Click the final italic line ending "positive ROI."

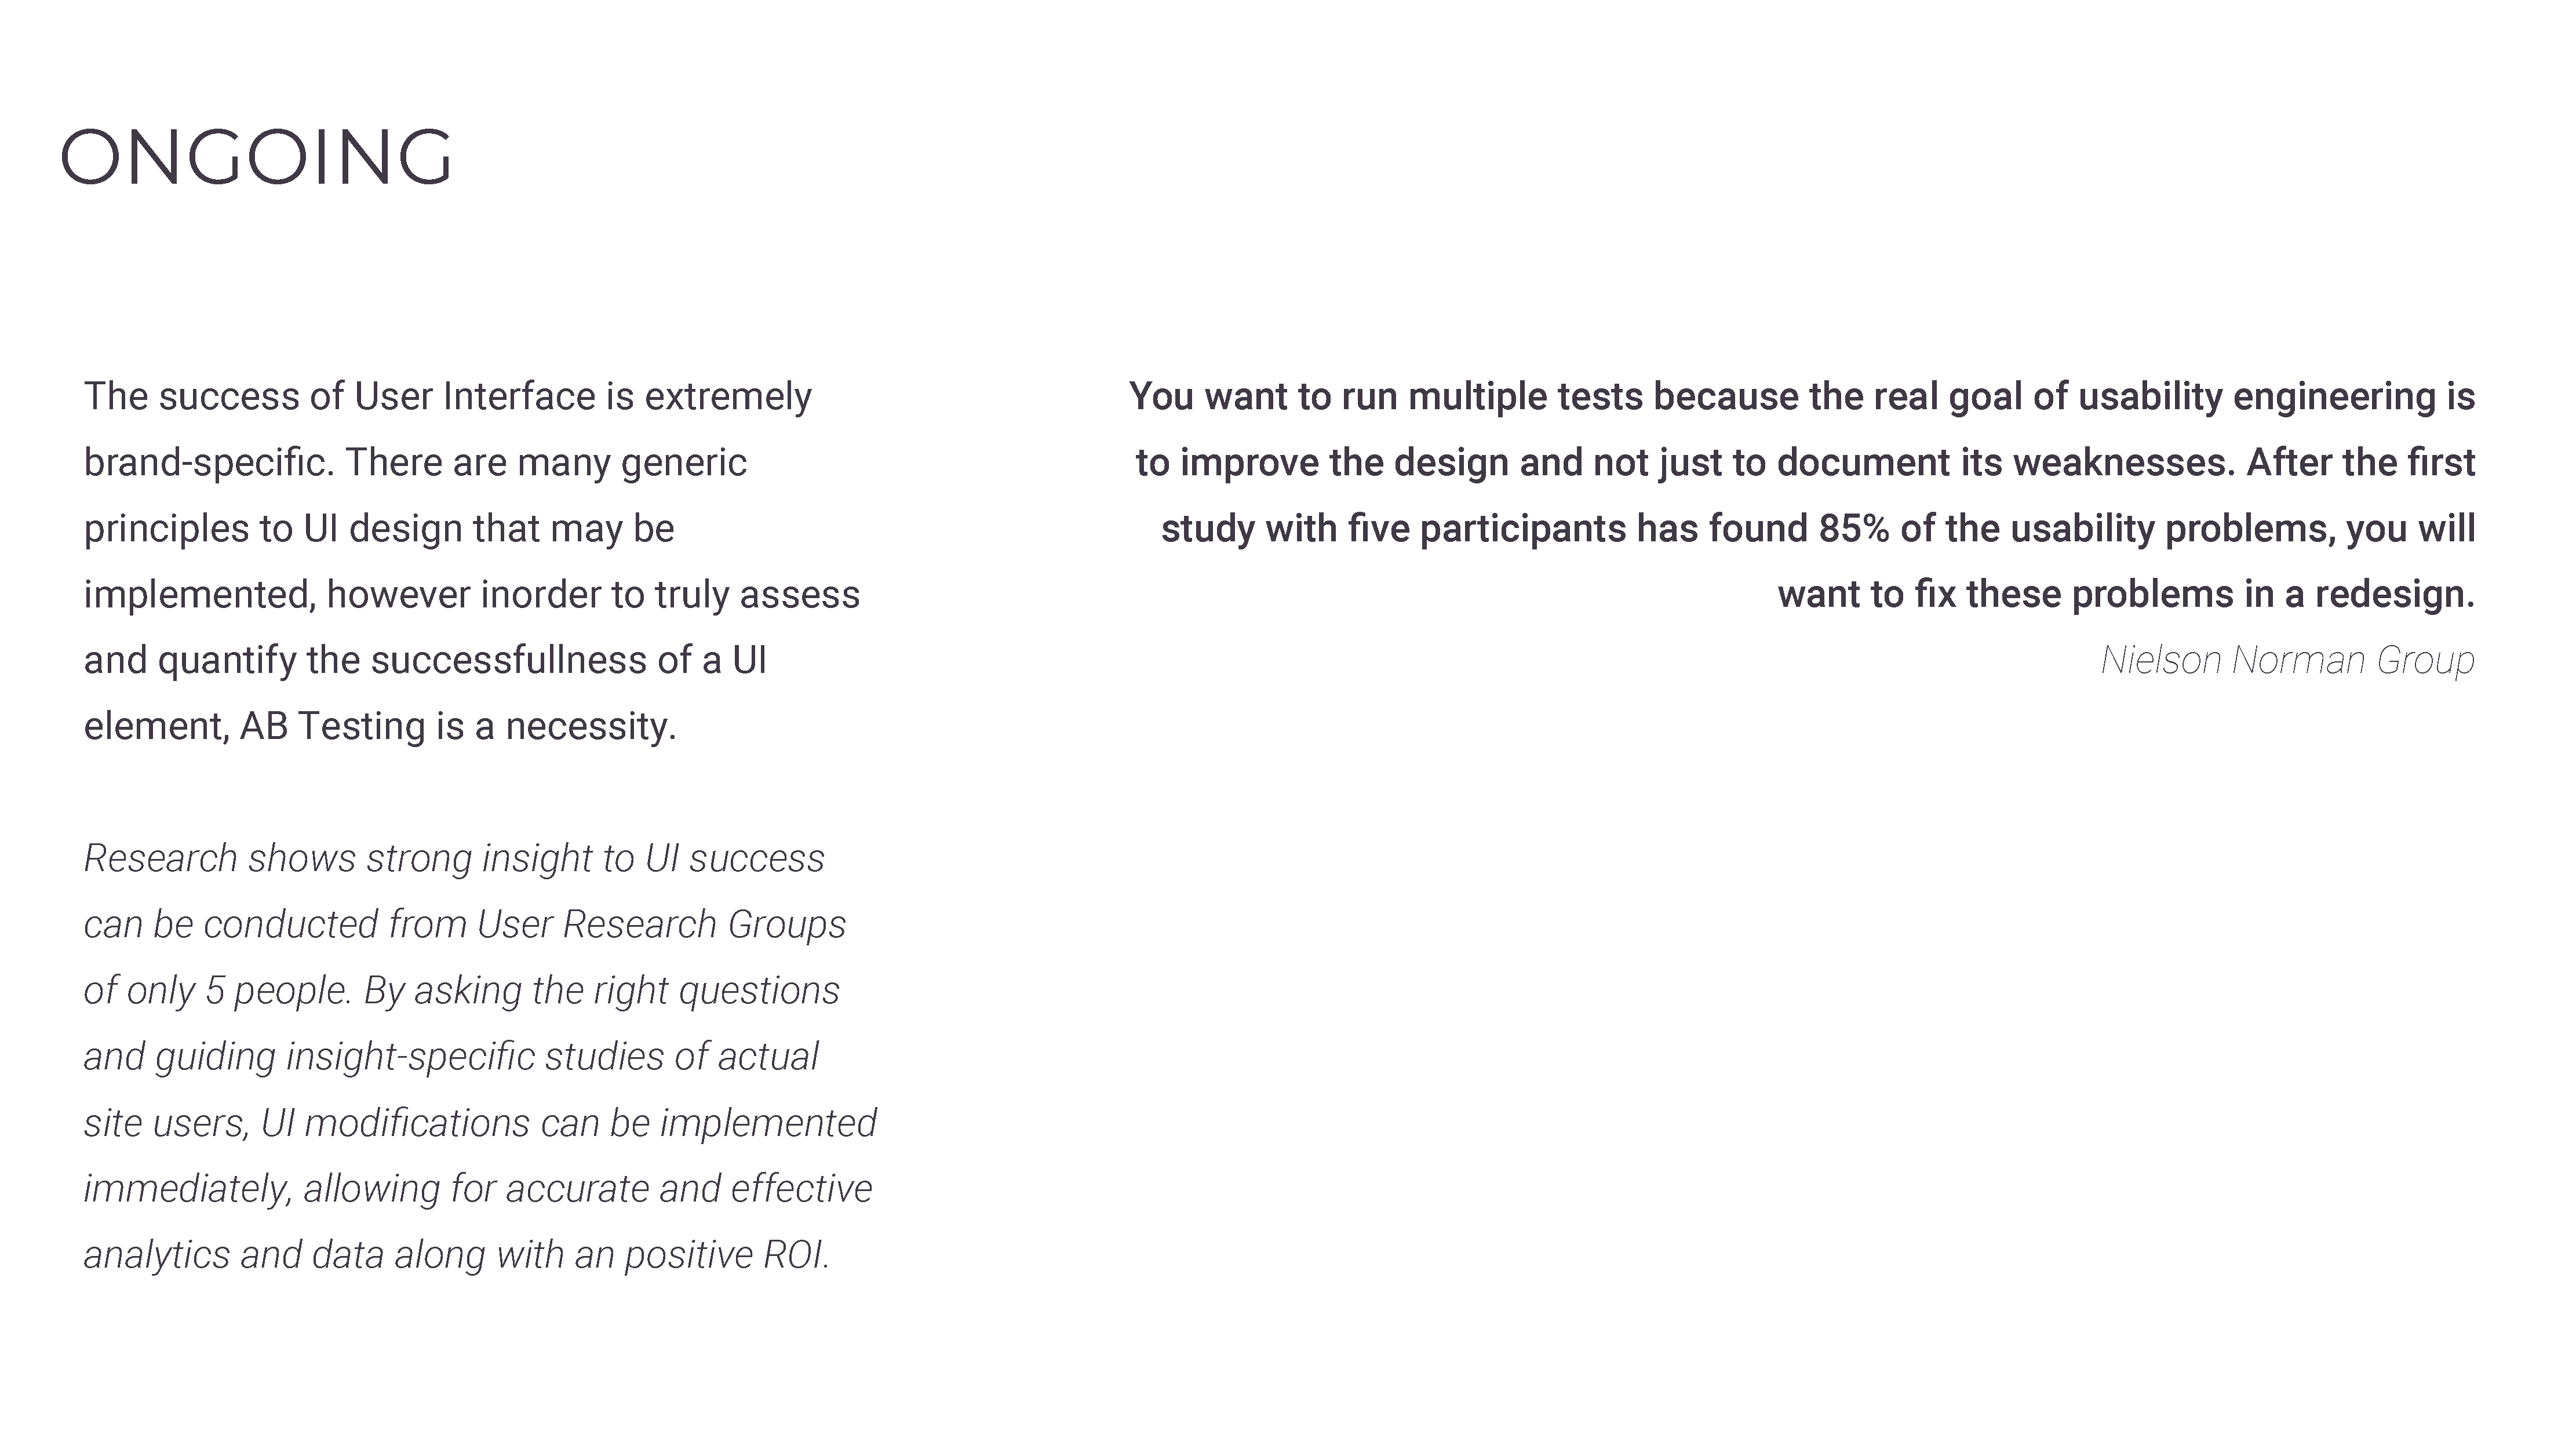(x=457, y=1255)
